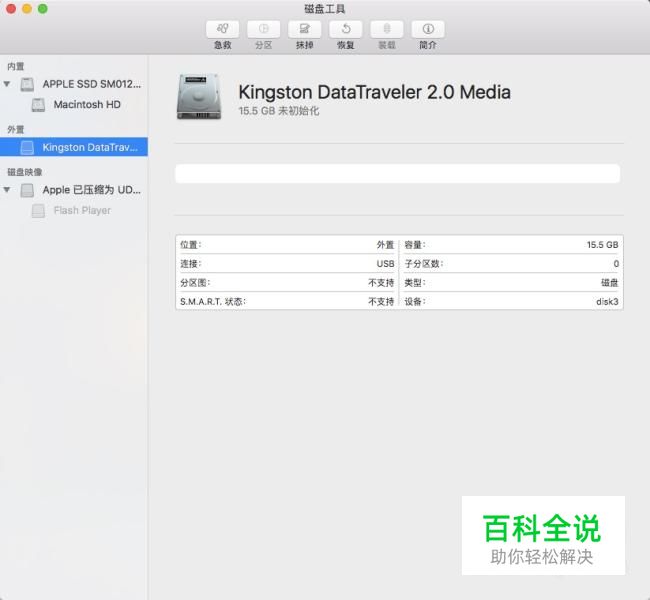This screenshot has width=650, height=600.
Task: Click the 15.5 GB 未初始化 subtitle
Action: pyautogui.click(x=279, y=111)
